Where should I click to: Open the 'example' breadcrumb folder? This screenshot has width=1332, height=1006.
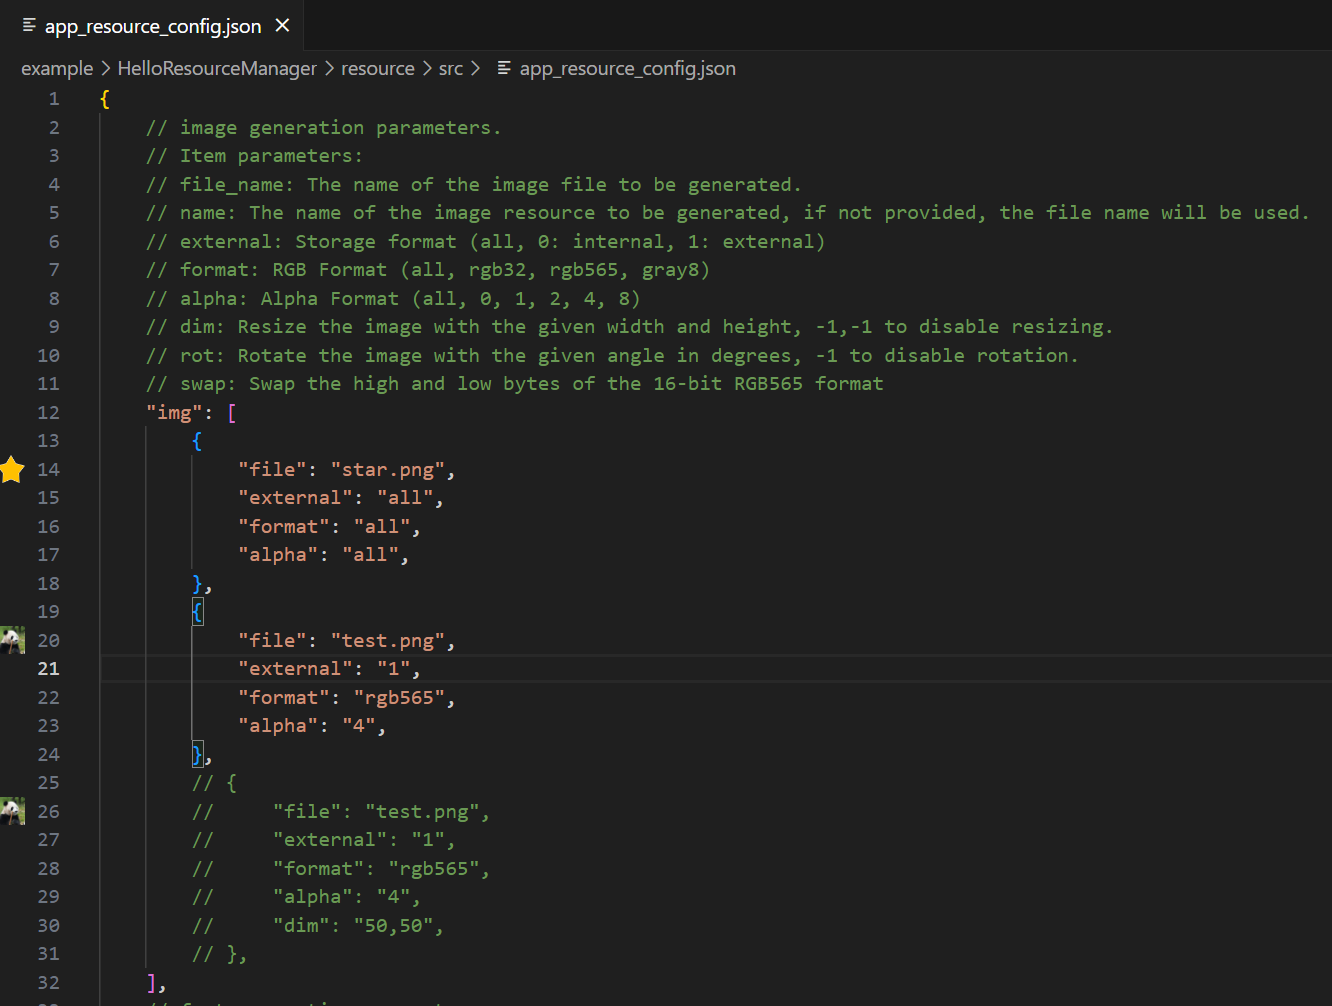pyautogui.click(x=57, y=68)
